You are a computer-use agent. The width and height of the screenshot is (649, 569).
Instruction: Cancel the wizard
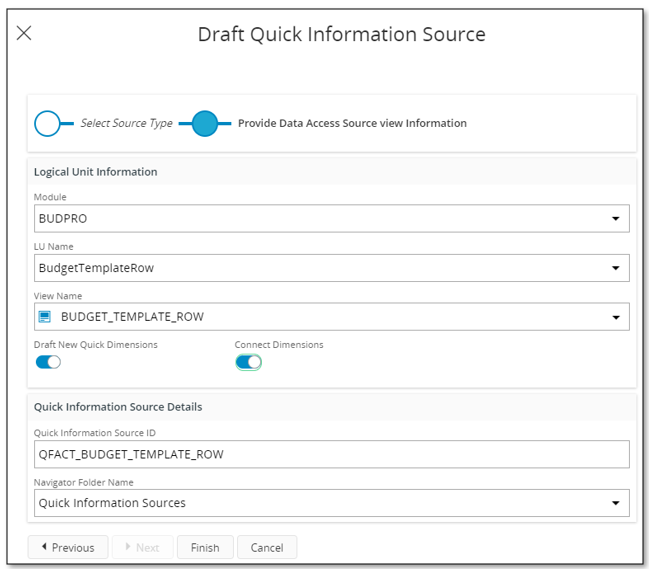[x=267, y=547]
